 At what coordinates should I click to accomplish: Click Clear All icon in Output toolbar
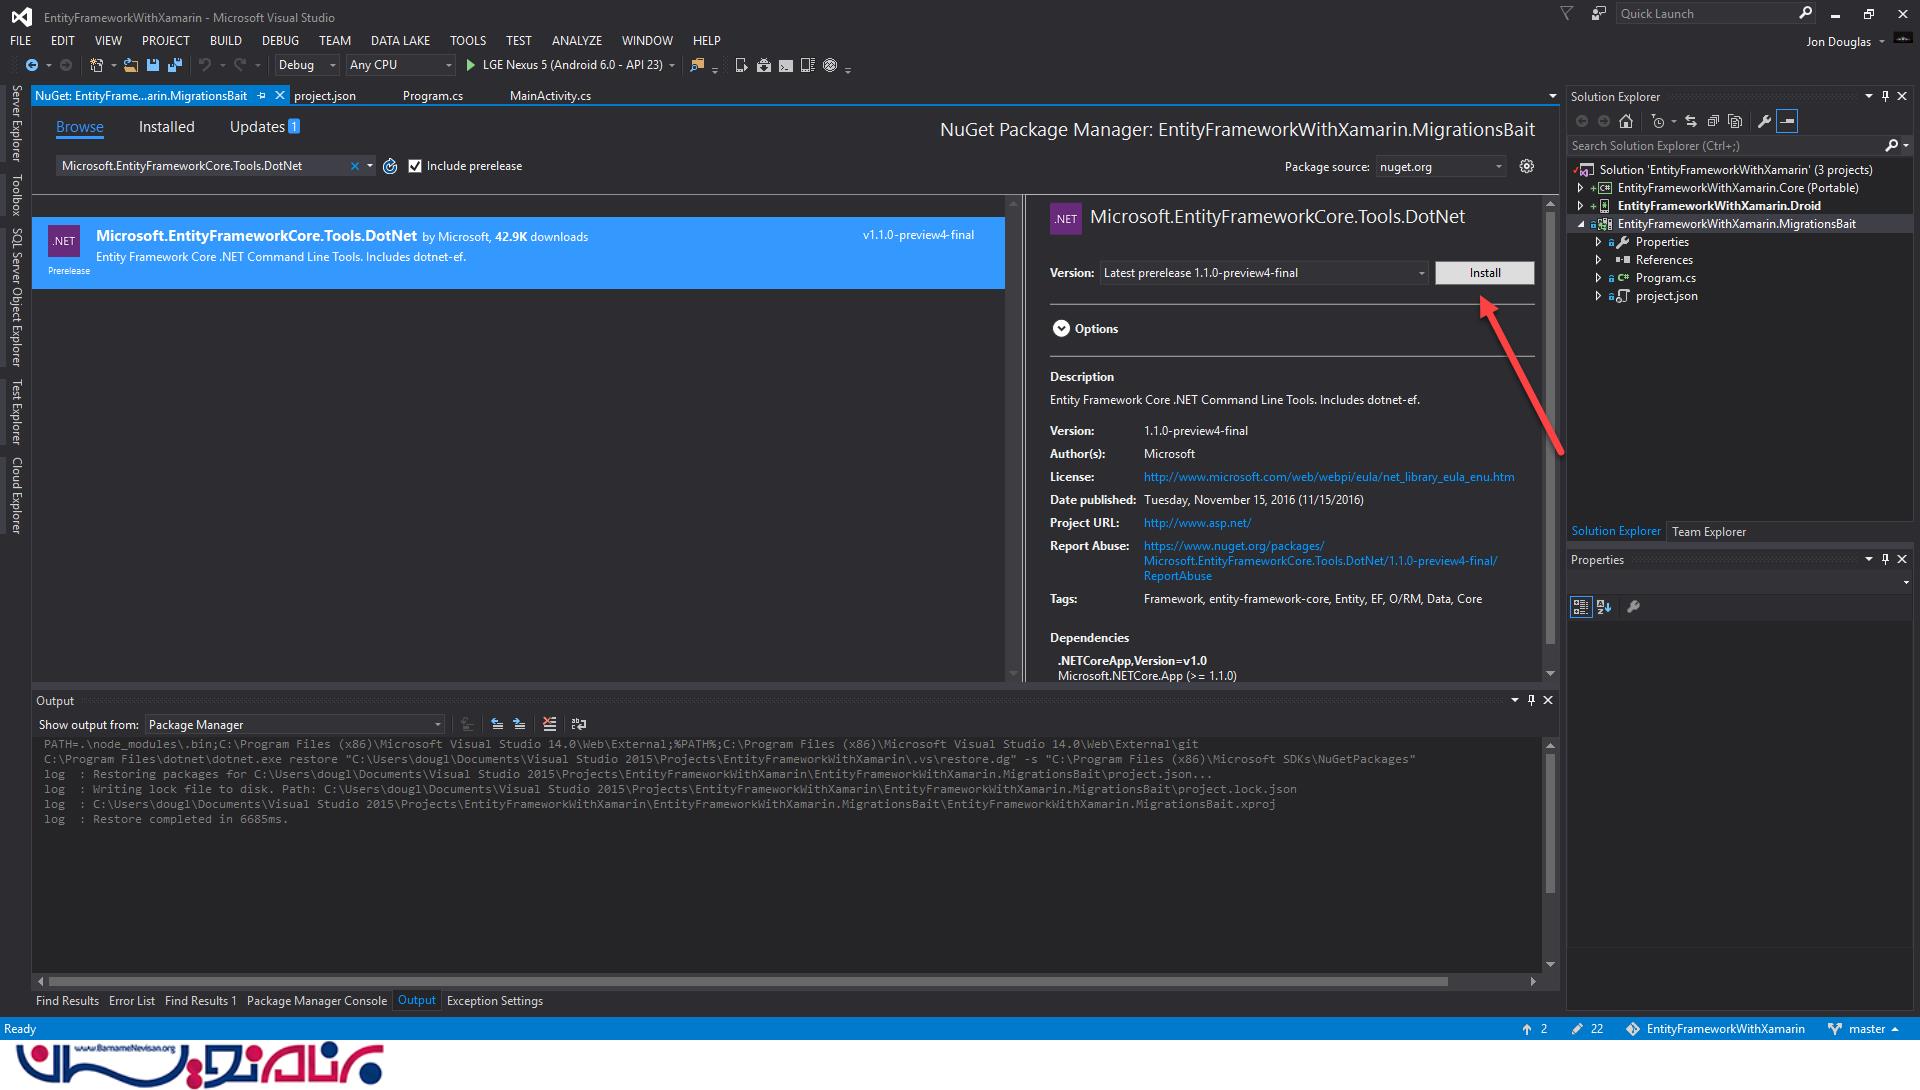point(549,724)
